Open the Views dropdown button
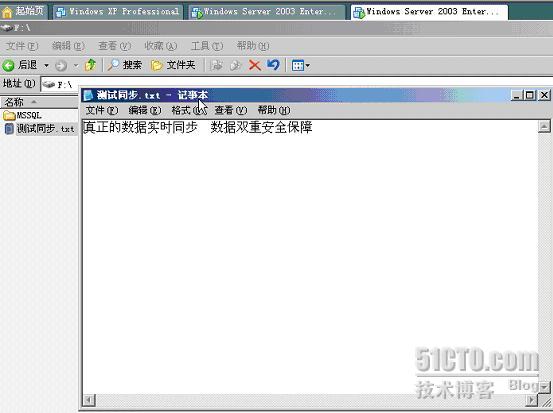Viewport: 553px width, 413px height. [x=300, y=65]
